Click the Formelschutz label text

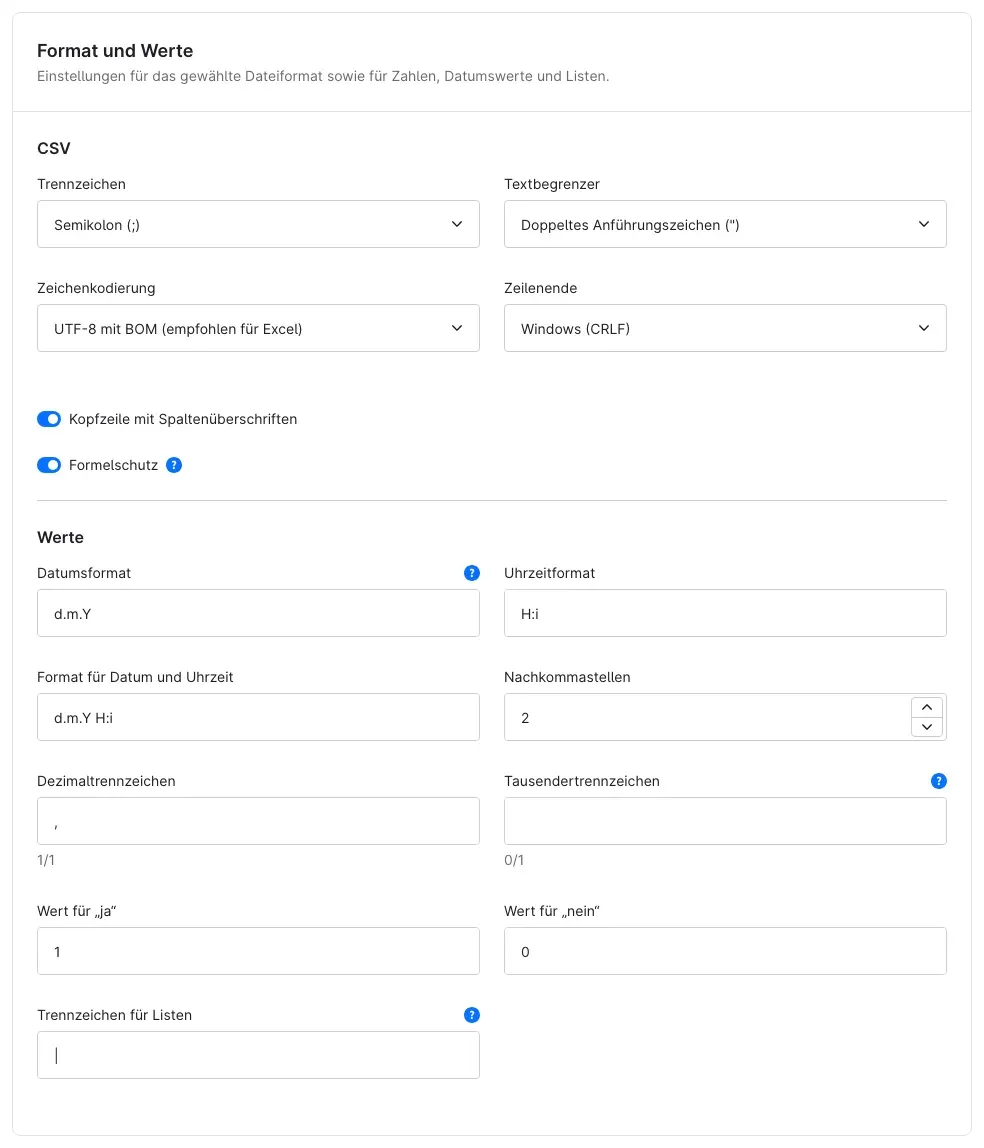coord(113,465)
